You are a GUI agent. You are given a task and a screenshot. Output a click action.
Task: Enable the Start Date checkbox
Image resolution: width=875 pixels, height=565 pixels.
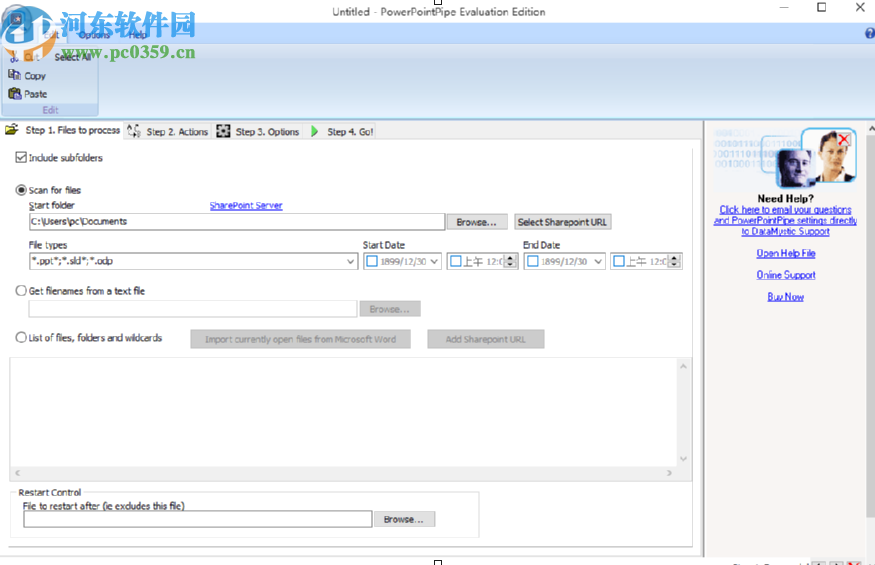372,262
